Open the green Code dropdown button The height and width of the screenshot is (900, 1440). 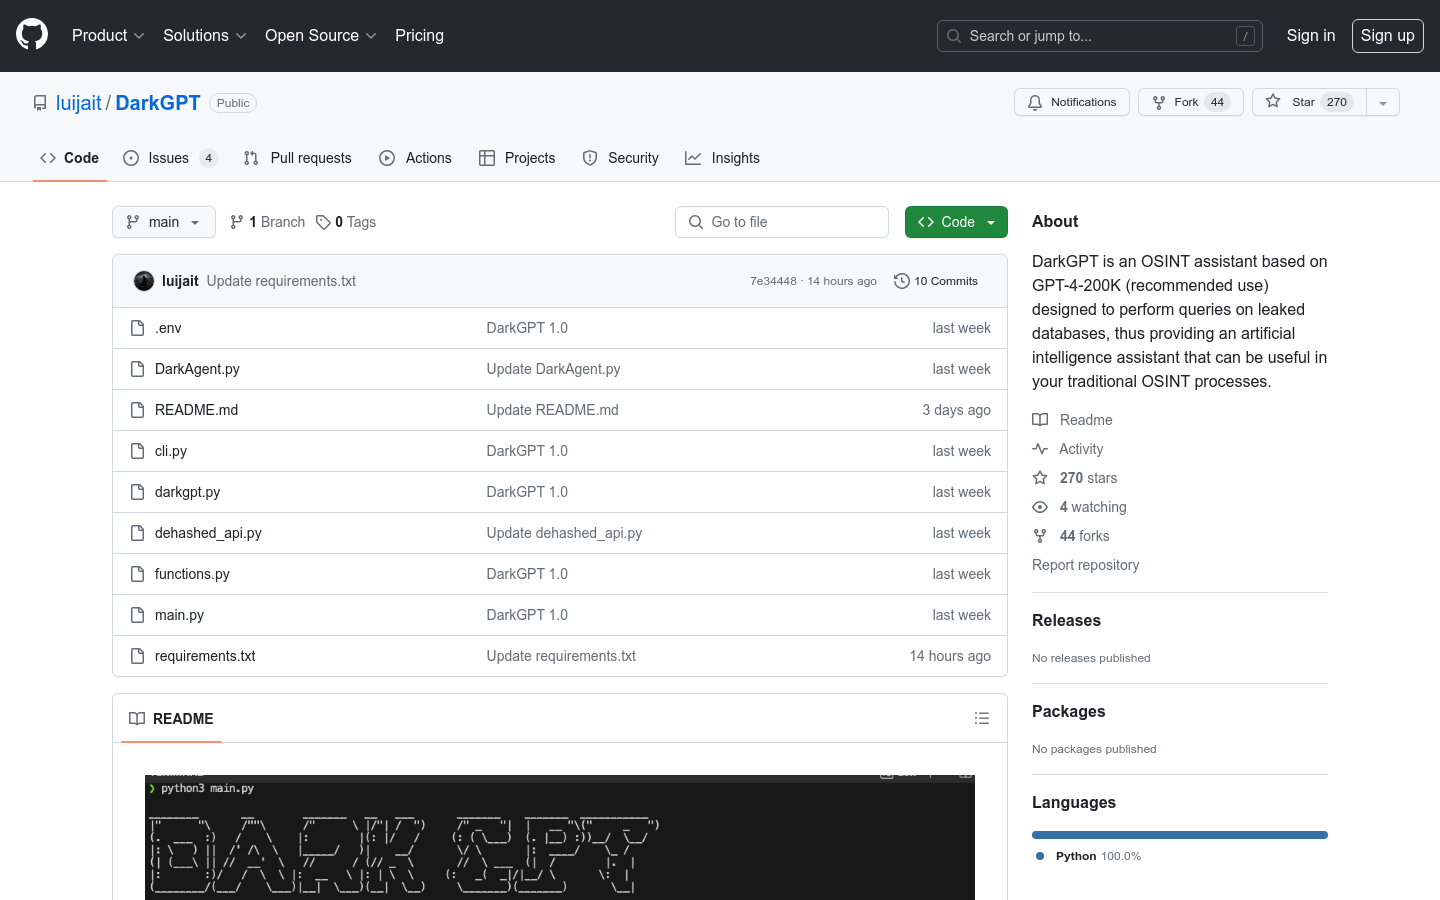point(956,222)
